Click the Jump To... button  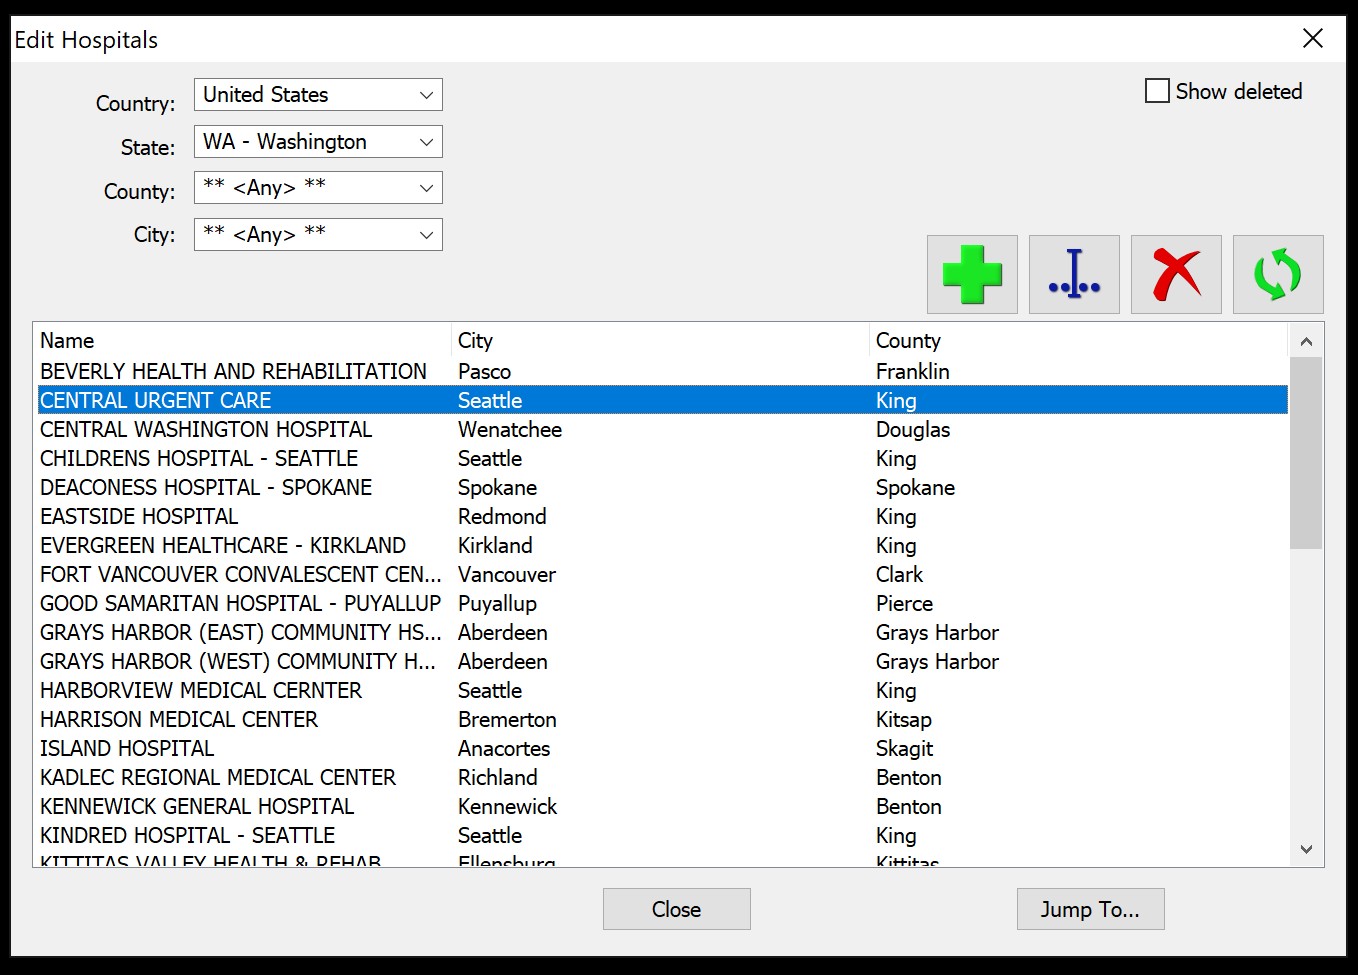pyautogui.click(x=1091, y=909)
